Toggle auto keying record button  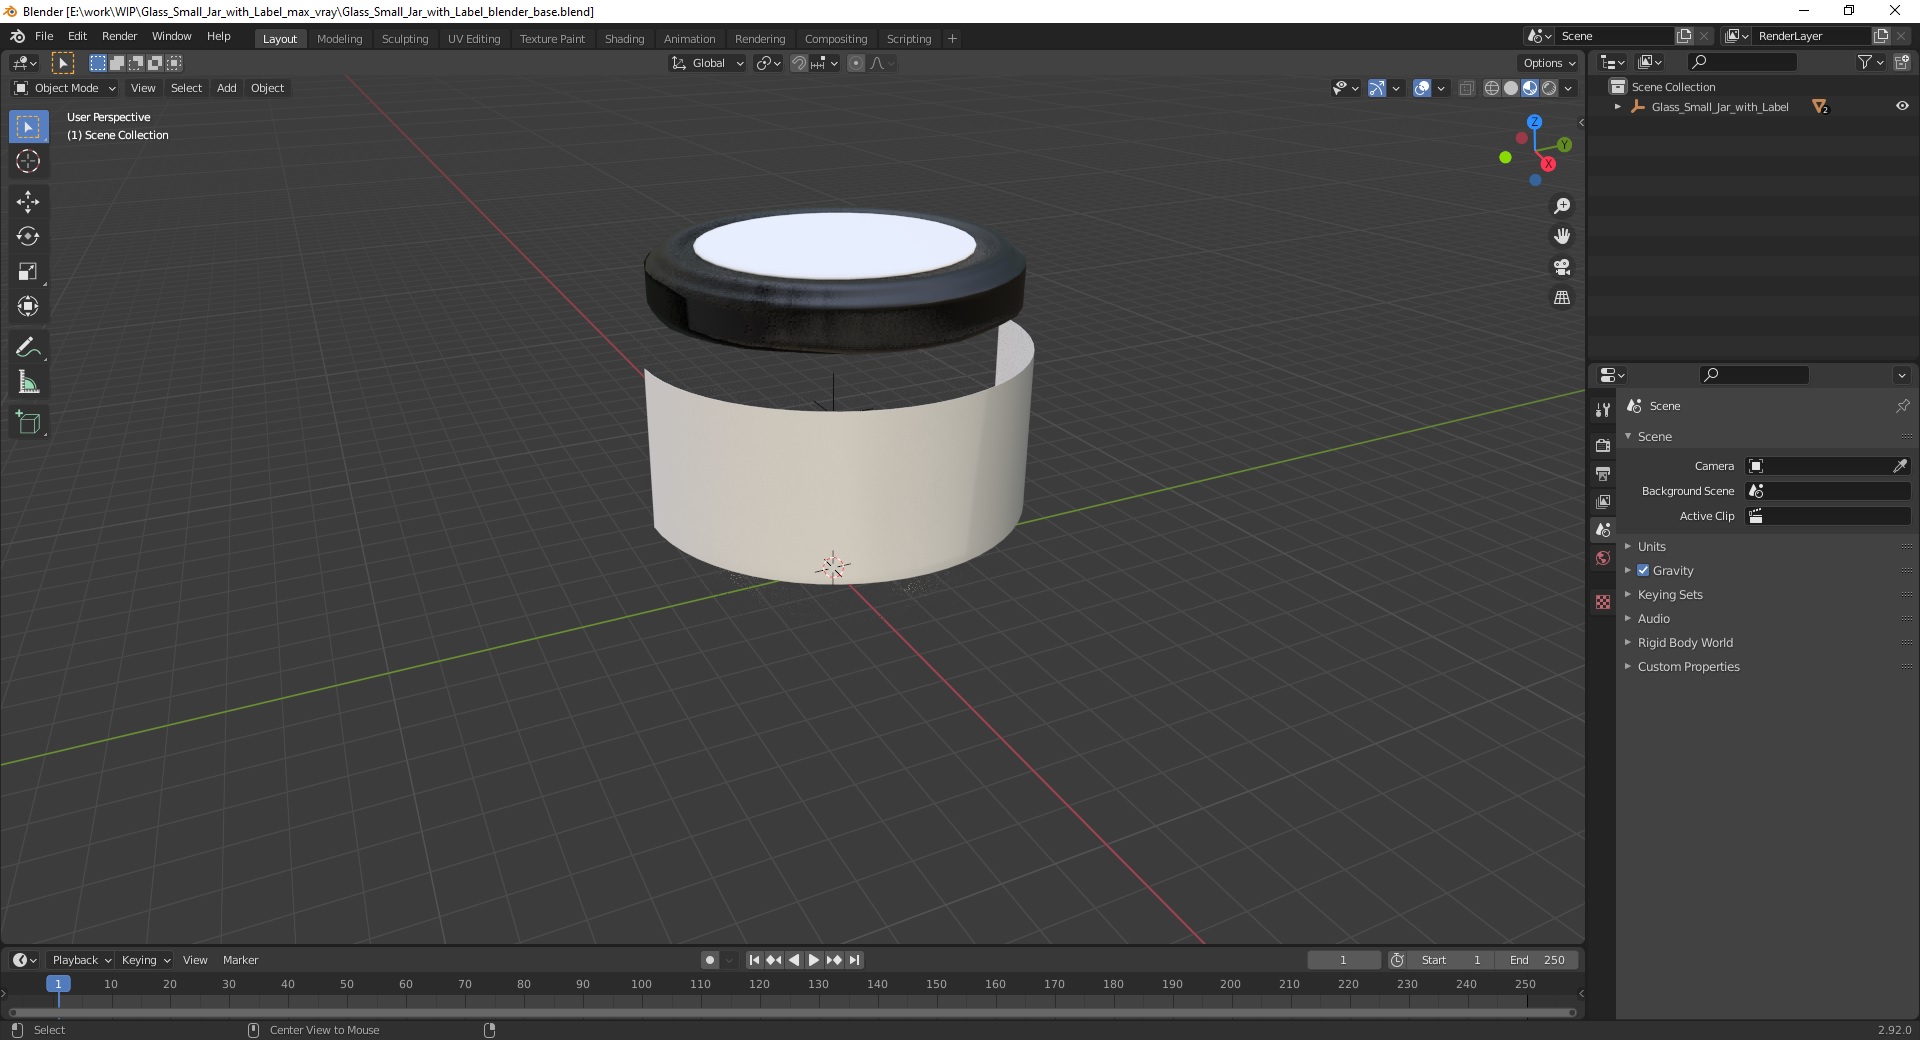(x=709, y=960)
